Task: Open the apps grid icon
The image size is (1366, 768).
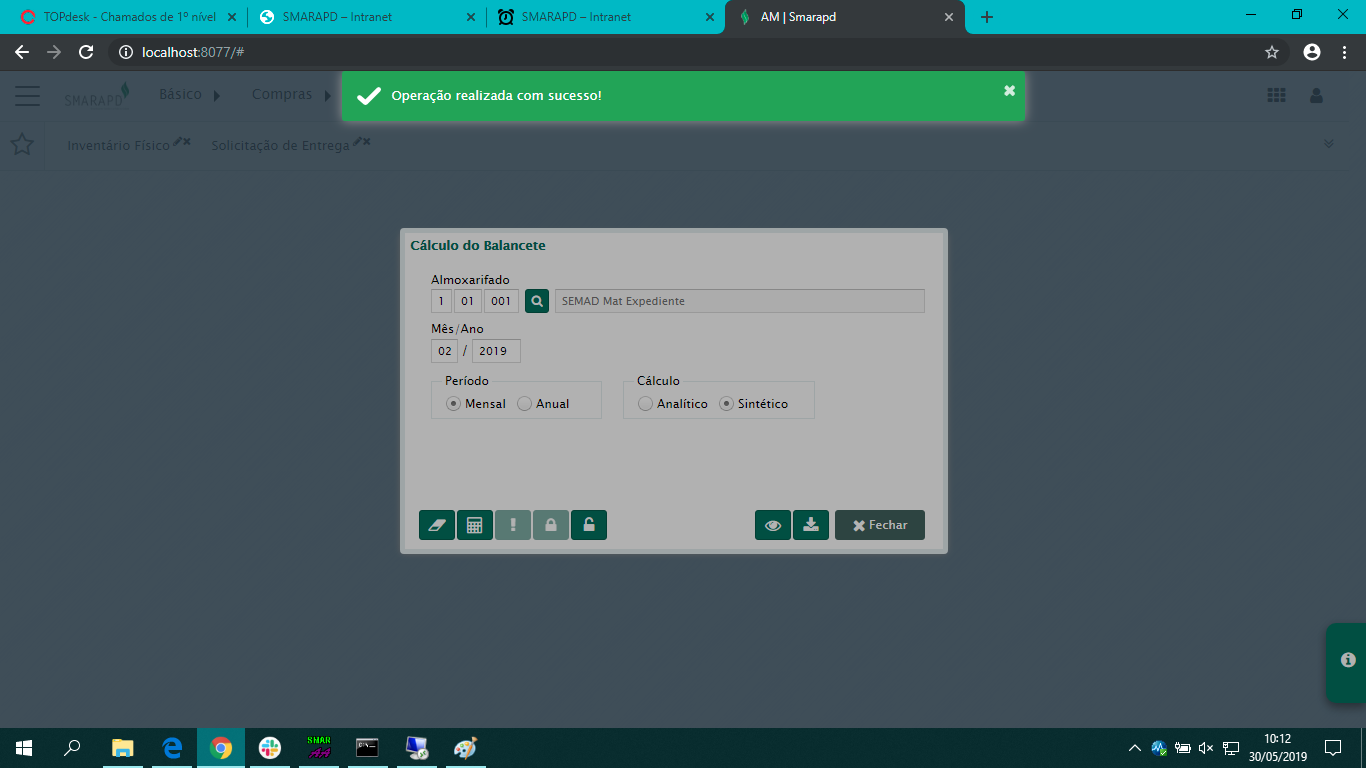Action: click(1276, 95)
